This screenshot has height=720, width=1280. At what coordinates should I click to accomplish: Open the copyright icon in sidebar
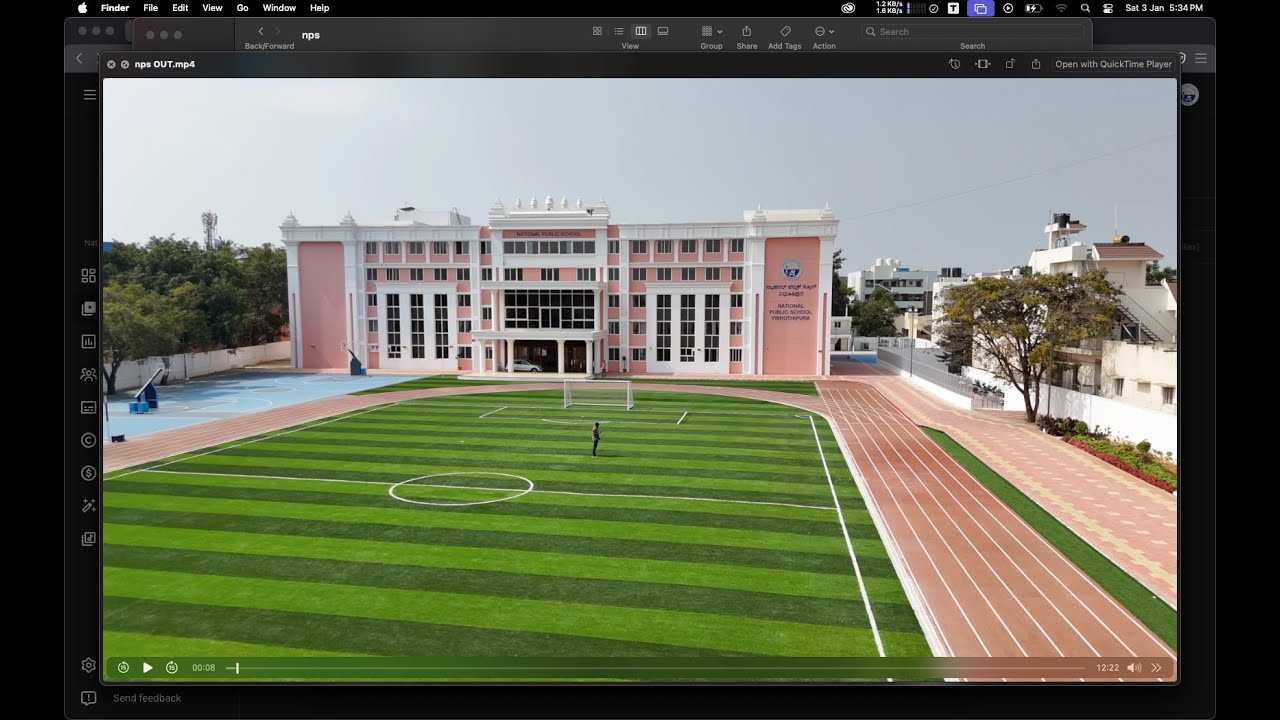pyautogui.click(x=88, y=440)
